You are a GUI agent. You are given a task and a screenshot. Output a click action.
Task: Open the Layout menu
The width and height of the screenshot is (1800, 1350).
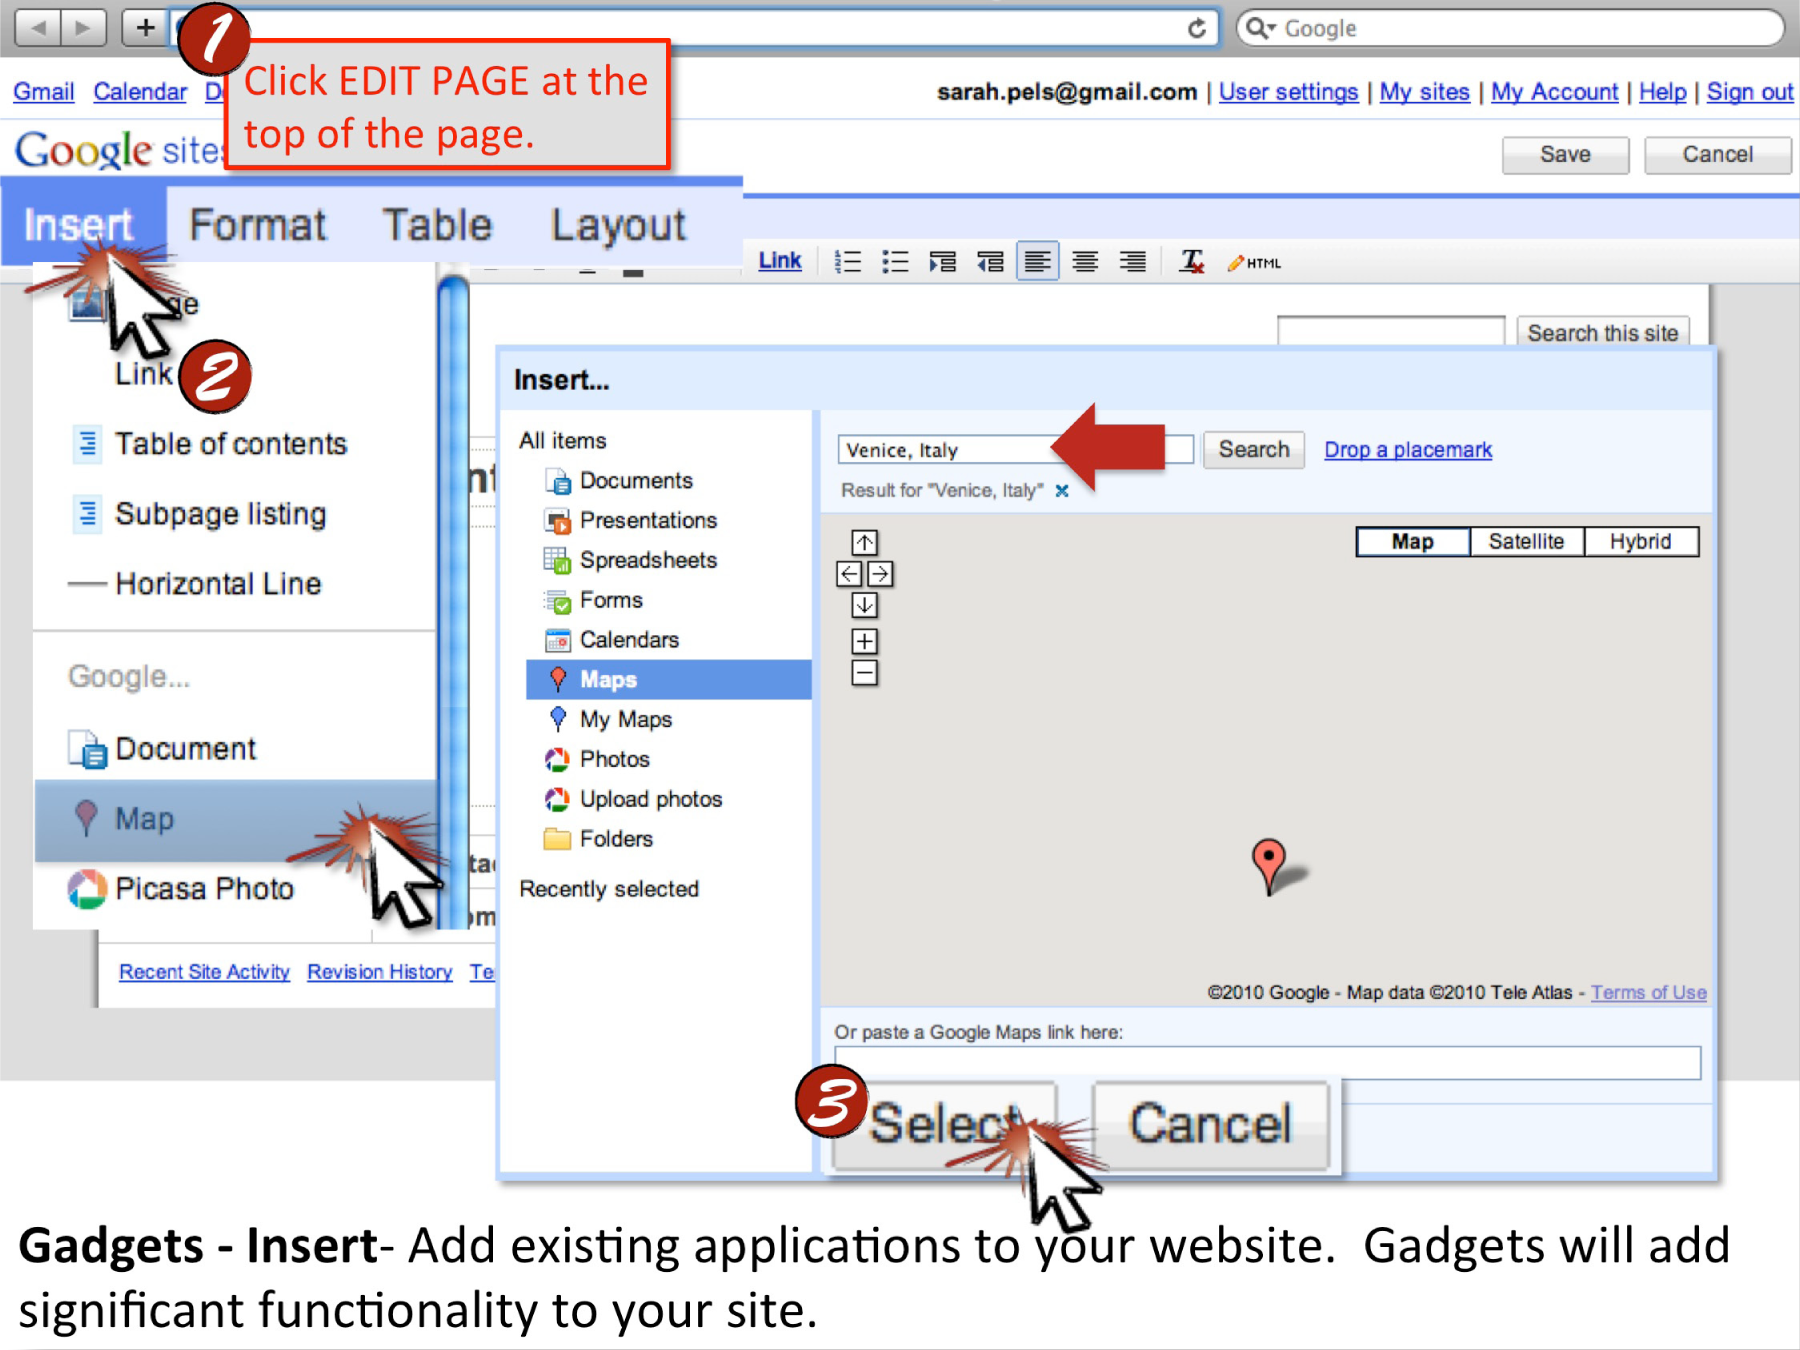click(x=618, y=225)
